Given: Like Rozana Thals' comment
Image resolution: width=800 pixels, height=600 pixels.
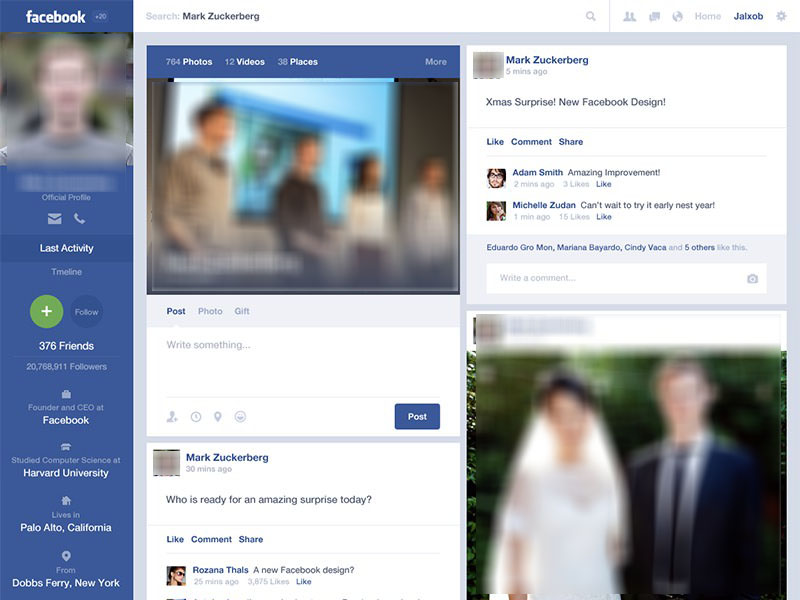Looking at the screenshot, I should click(304, 582).
